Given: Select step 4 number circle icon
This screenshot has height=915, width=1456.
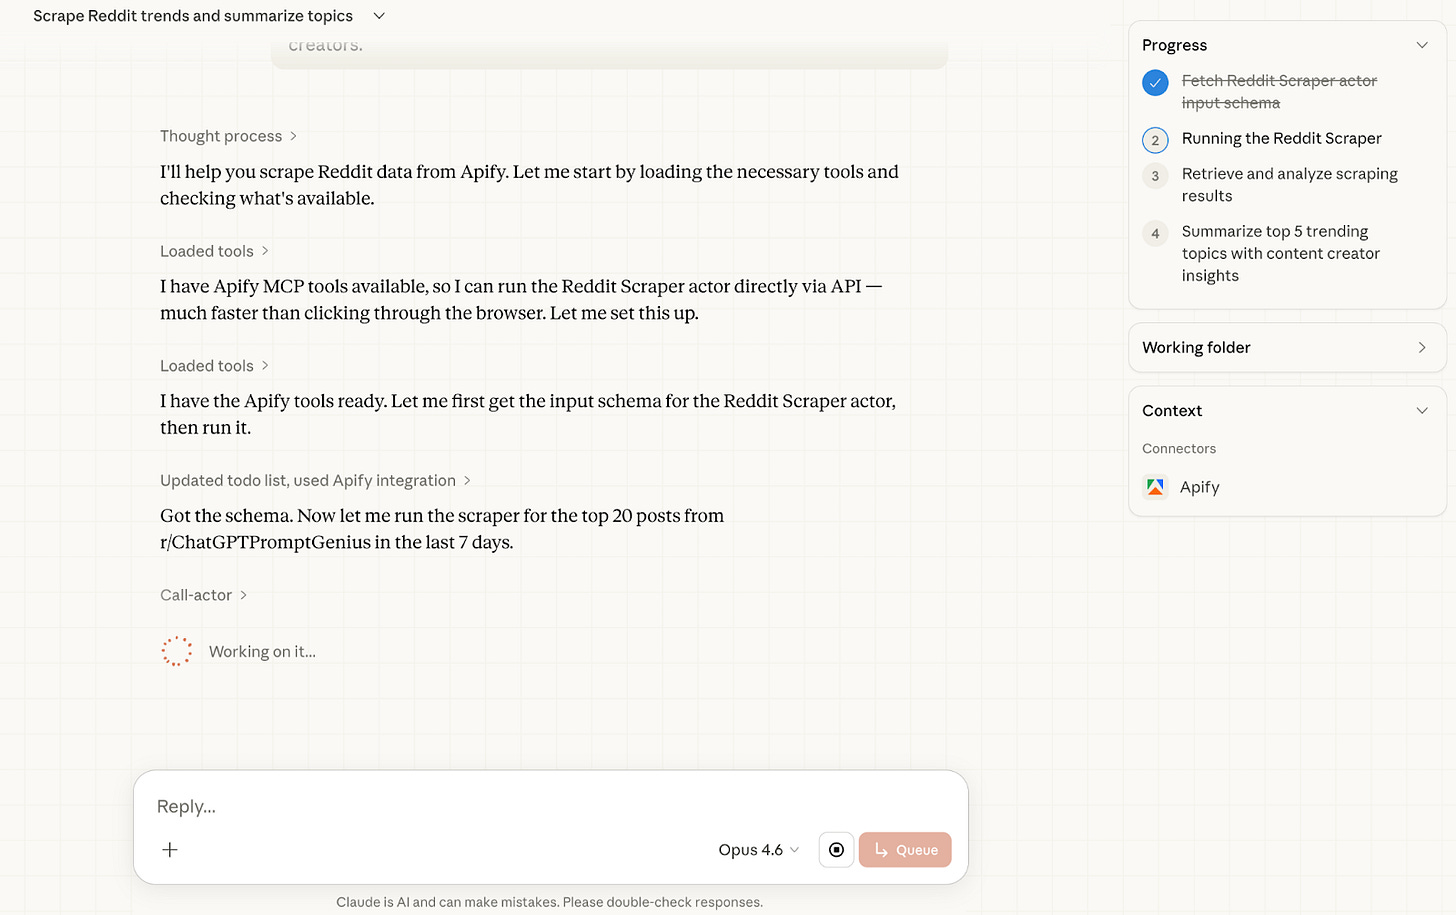Looking at the screenshot, I should 1155,233.
